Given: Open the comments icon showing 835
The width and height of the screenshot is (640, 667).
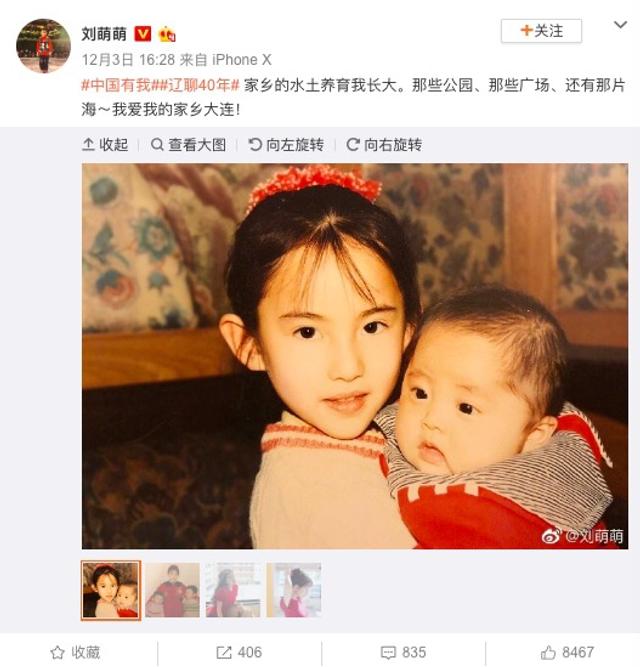Looking at the screenshot, I should 403,652.
